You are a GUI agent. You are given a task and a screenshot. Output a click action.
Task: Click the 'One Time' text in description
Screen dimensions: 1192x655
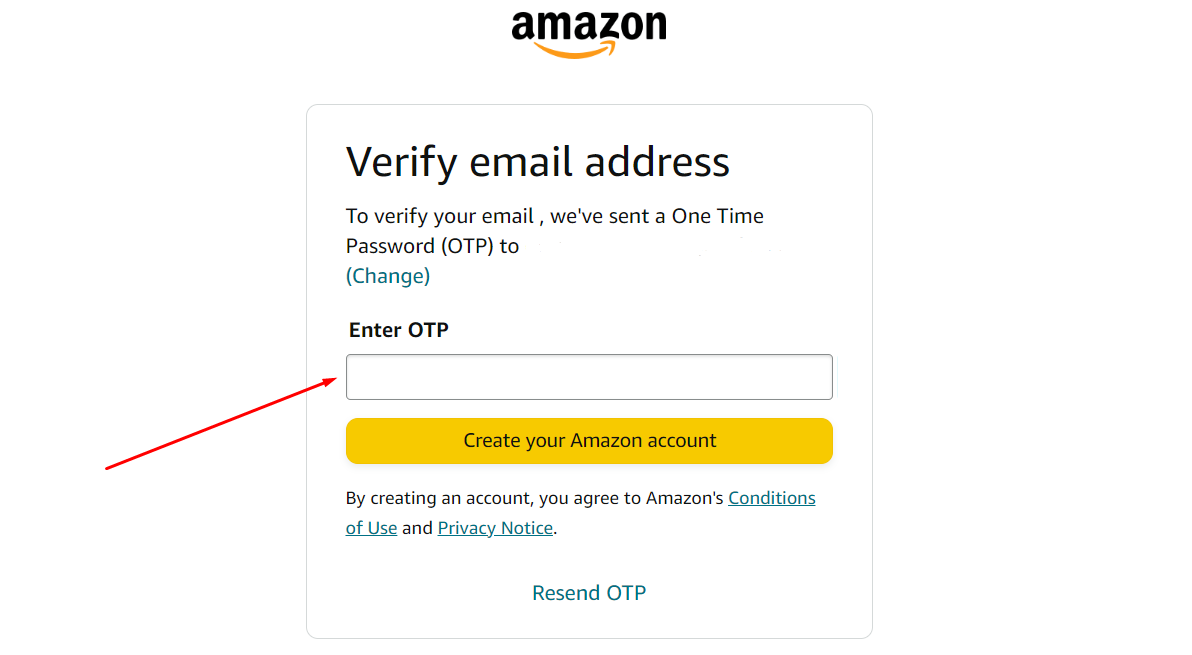[x=718, y=216]
